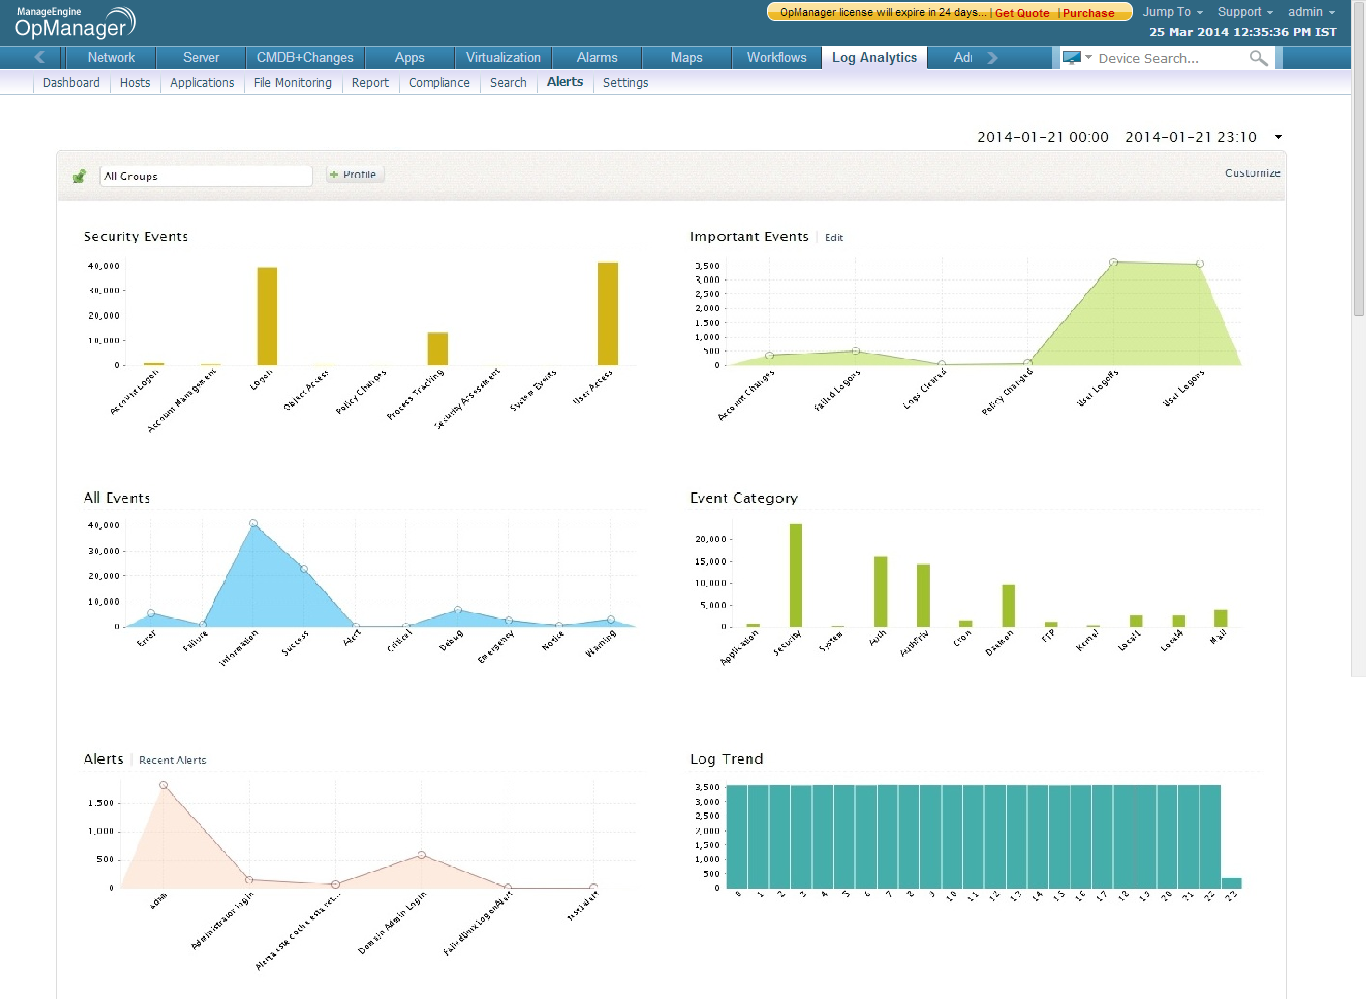Click the Security bar in Event Category

click(x=796, y=575)
